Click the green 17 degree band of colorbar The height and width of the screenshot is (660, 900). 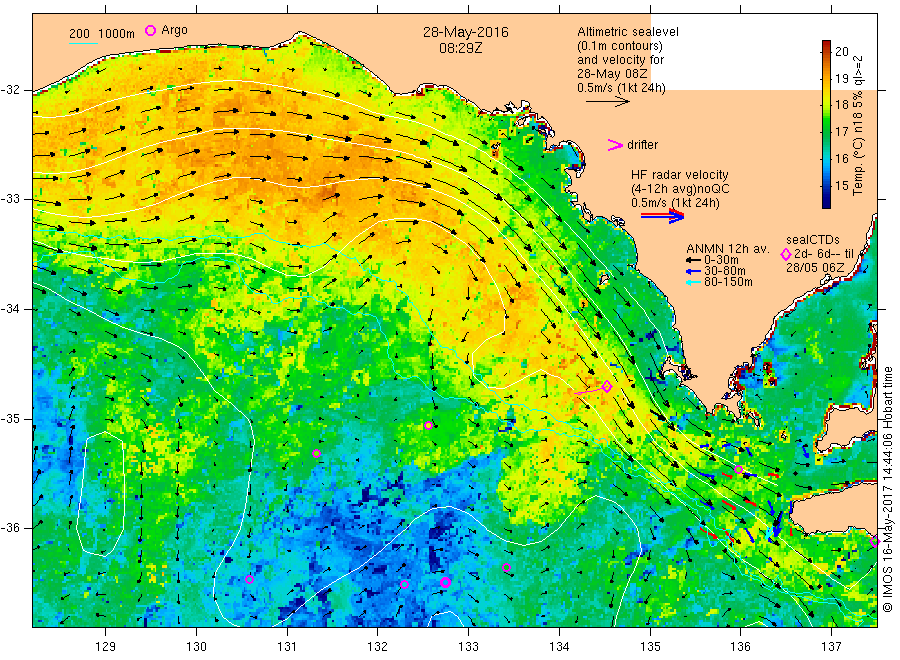(x=827, y=133)
